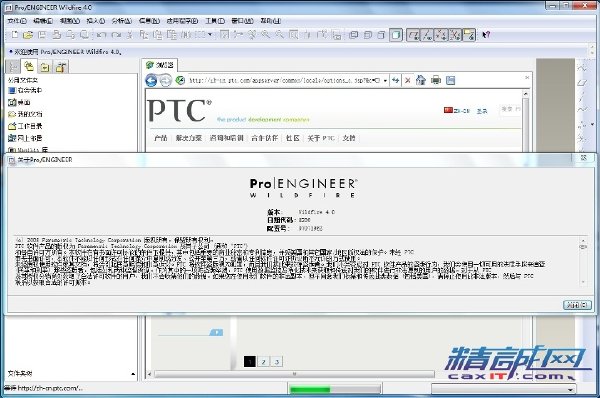
Task: Toggle annotation element display
Action: [x=469, y=35]
